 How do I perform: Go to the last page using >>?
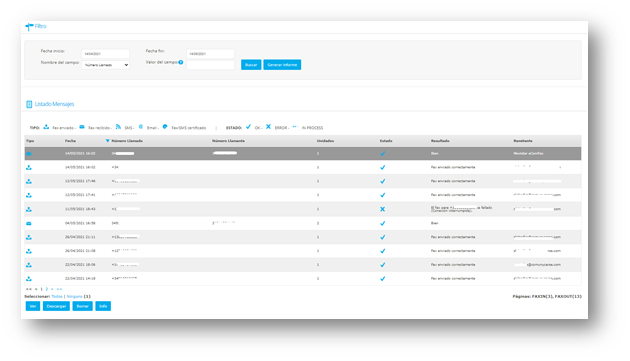click(x=59, y=289)
